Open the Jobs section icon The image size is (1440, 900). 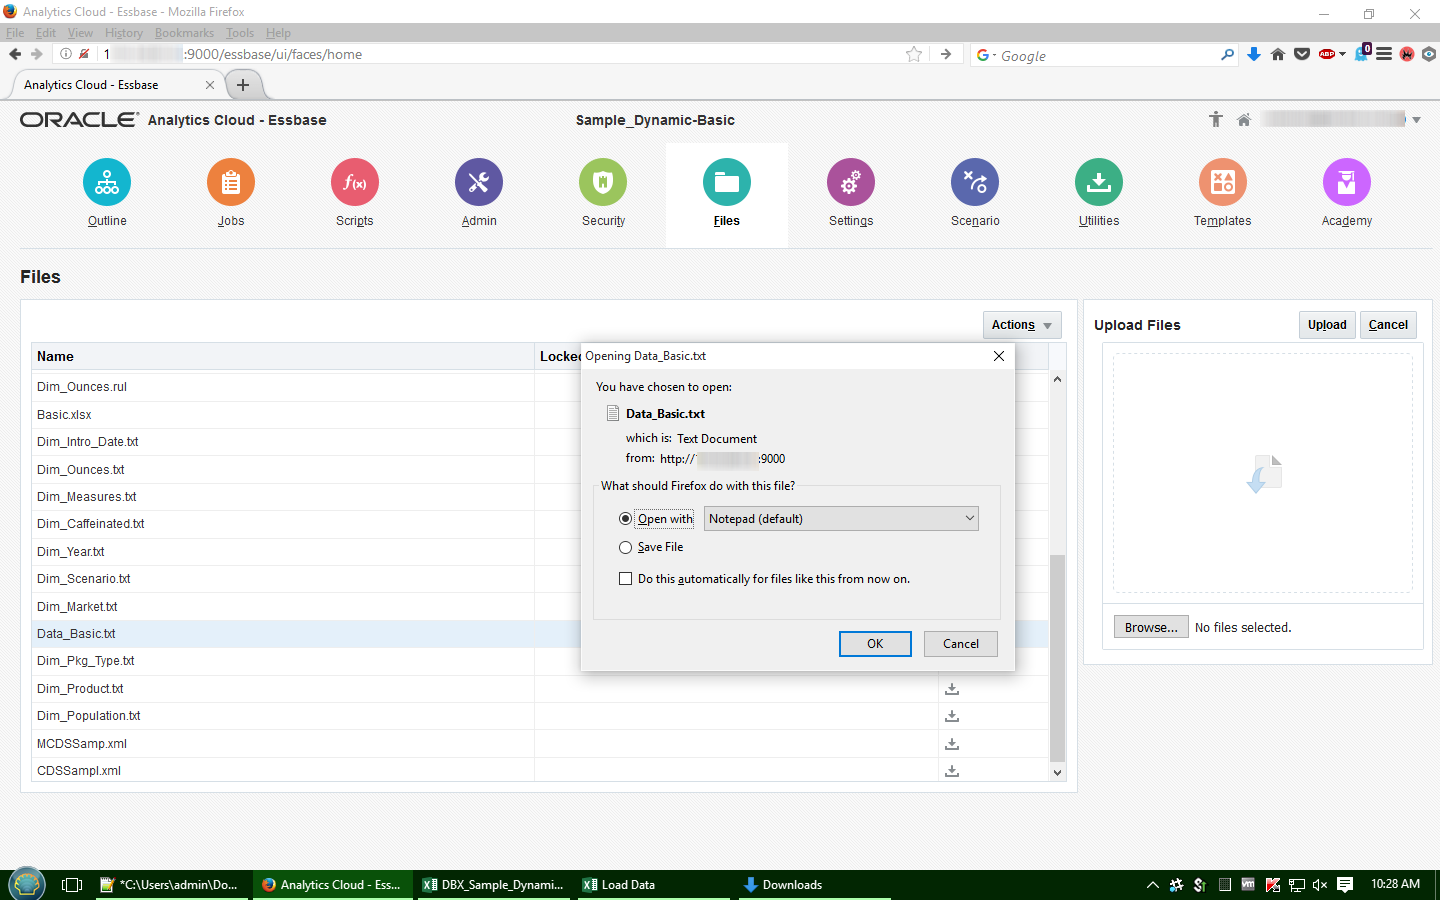pyautogui.click(x=231, y=182)
